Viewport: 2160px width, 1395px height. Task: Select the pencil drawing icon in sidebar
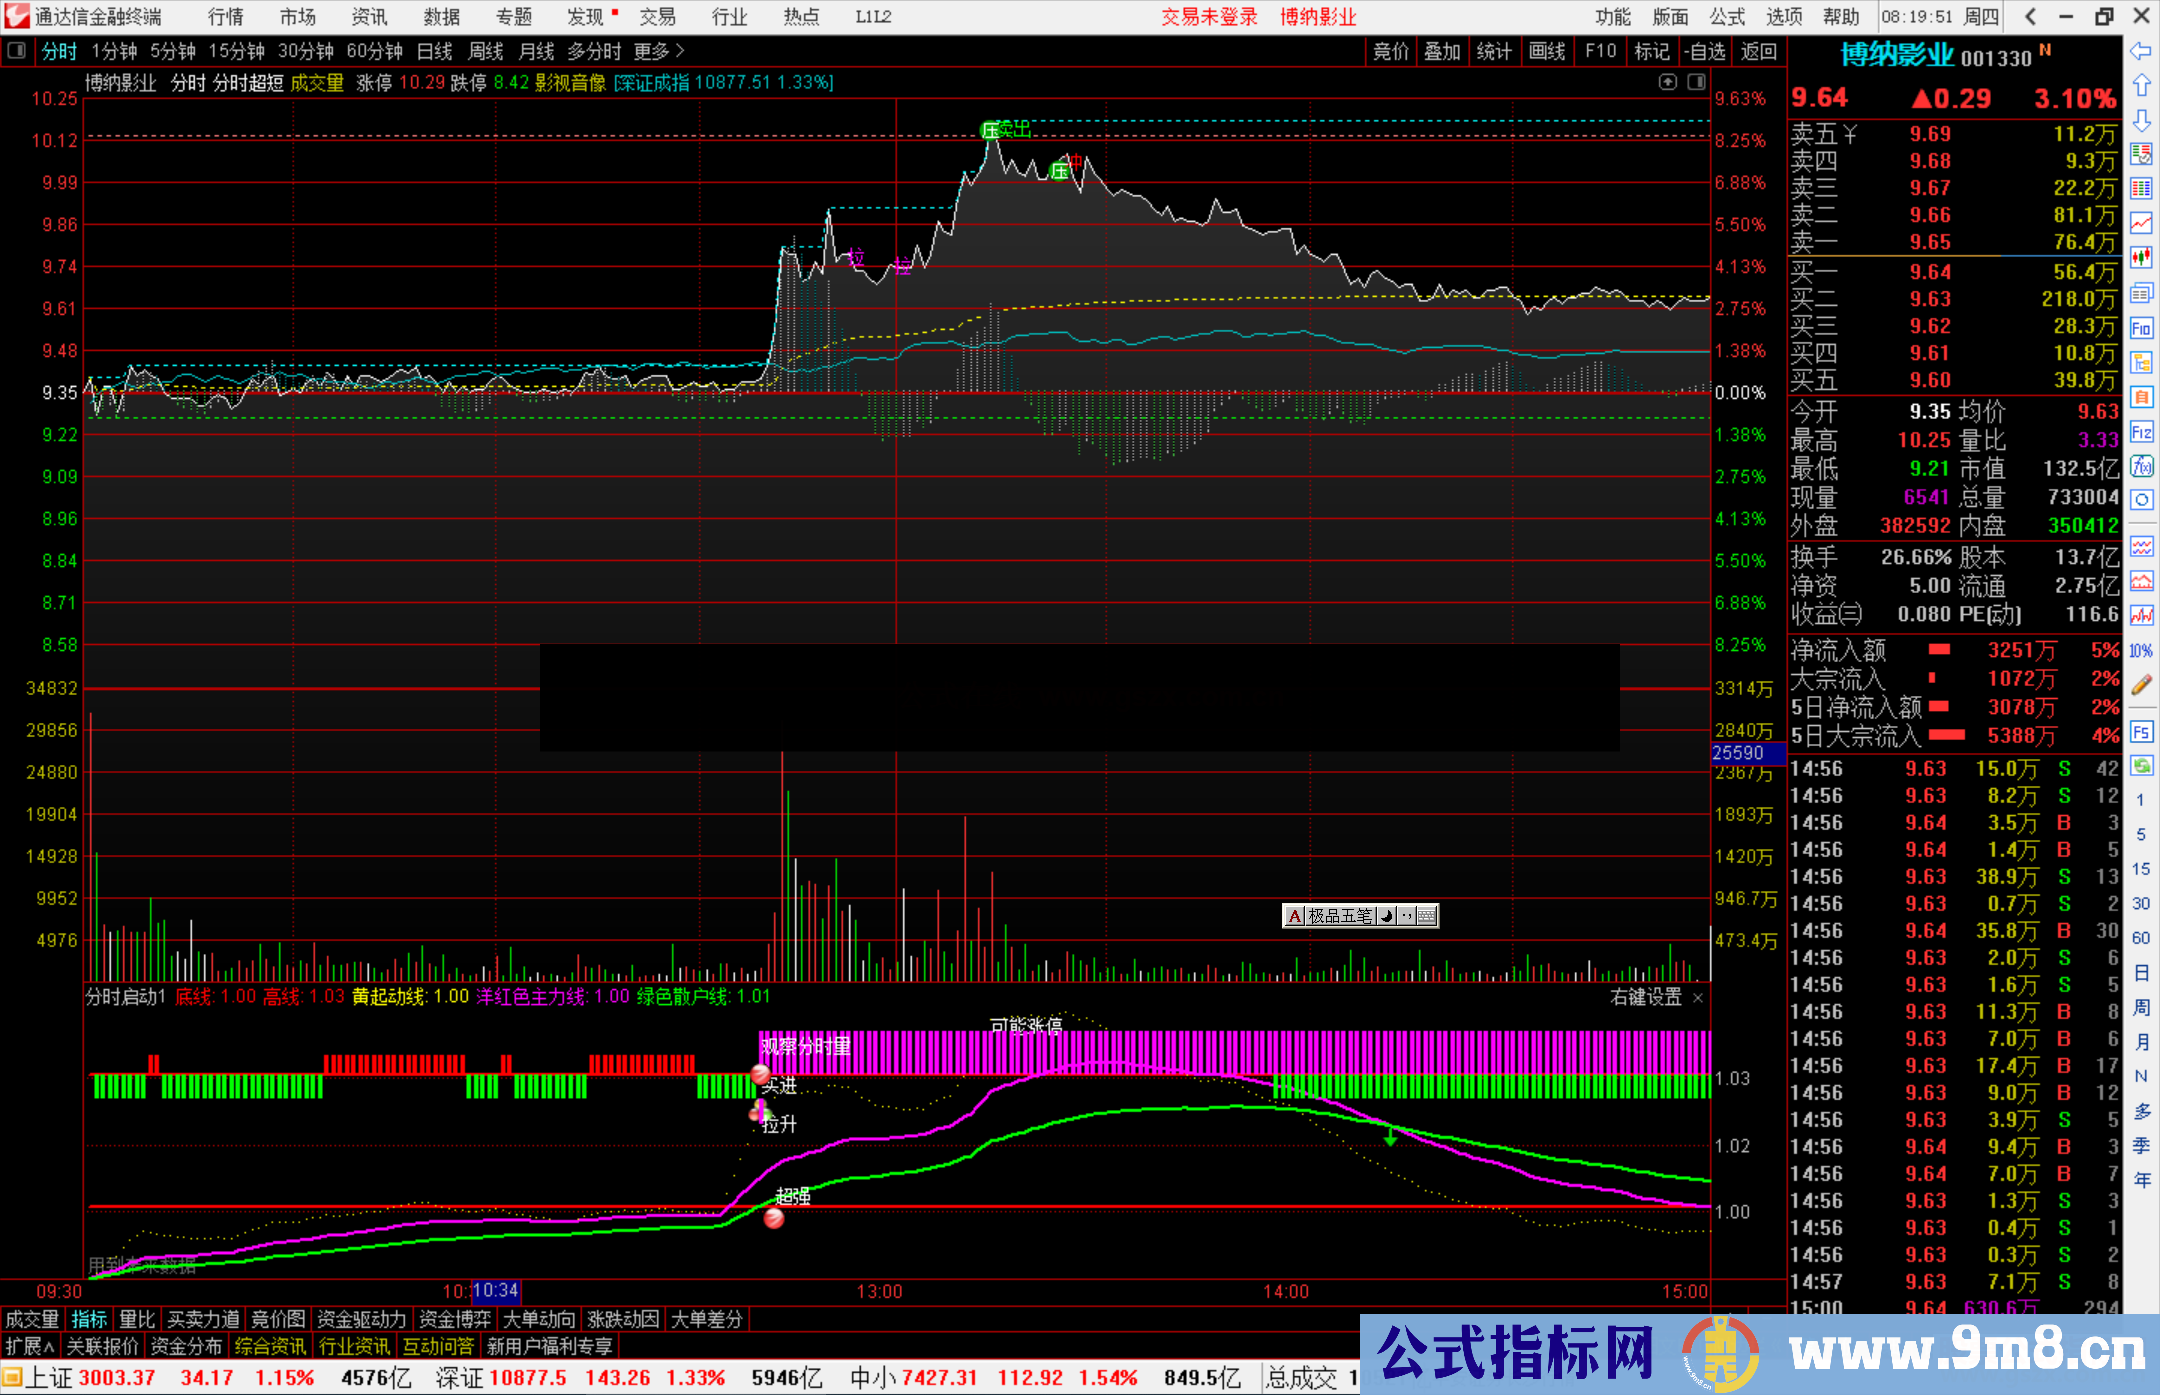pyautogui.click(x=2141, y=686)
